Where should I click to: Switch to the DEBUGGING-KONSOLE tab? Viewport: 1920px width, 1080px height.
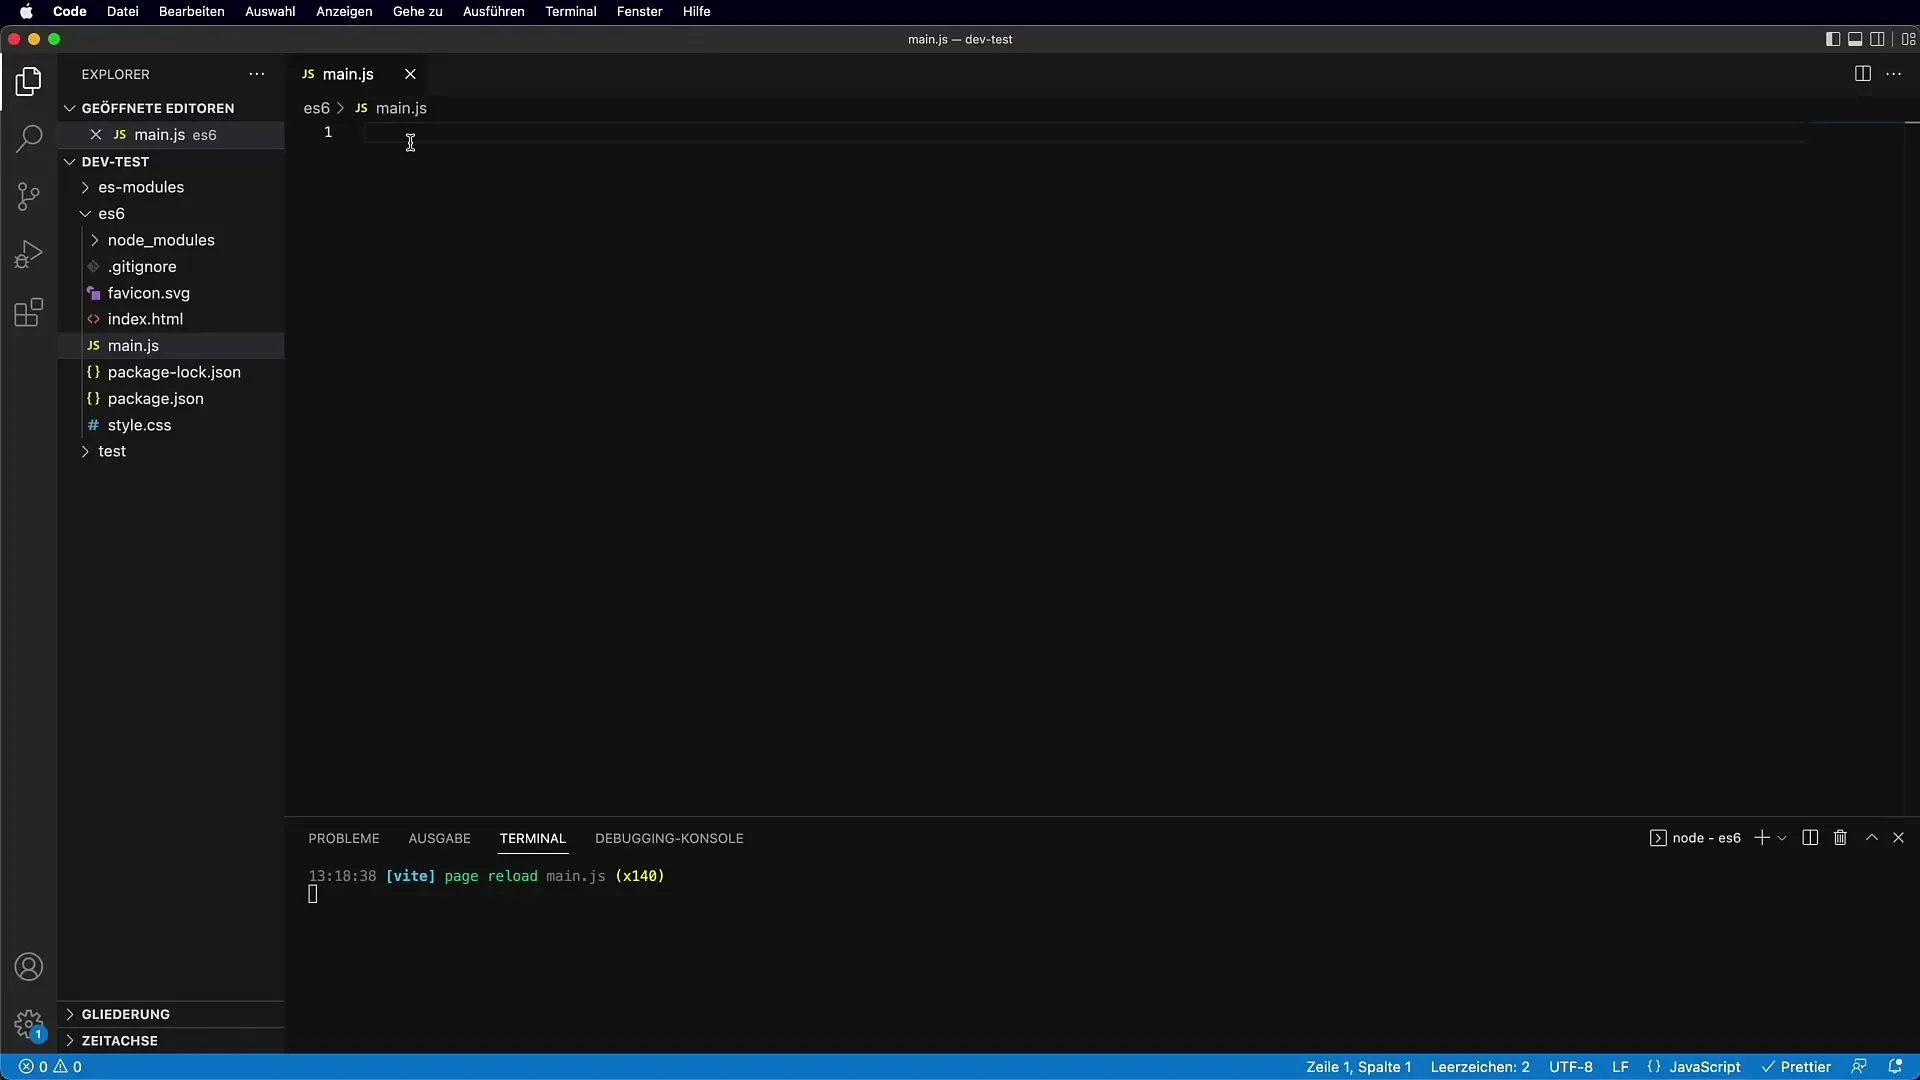(x=669, y=838)
